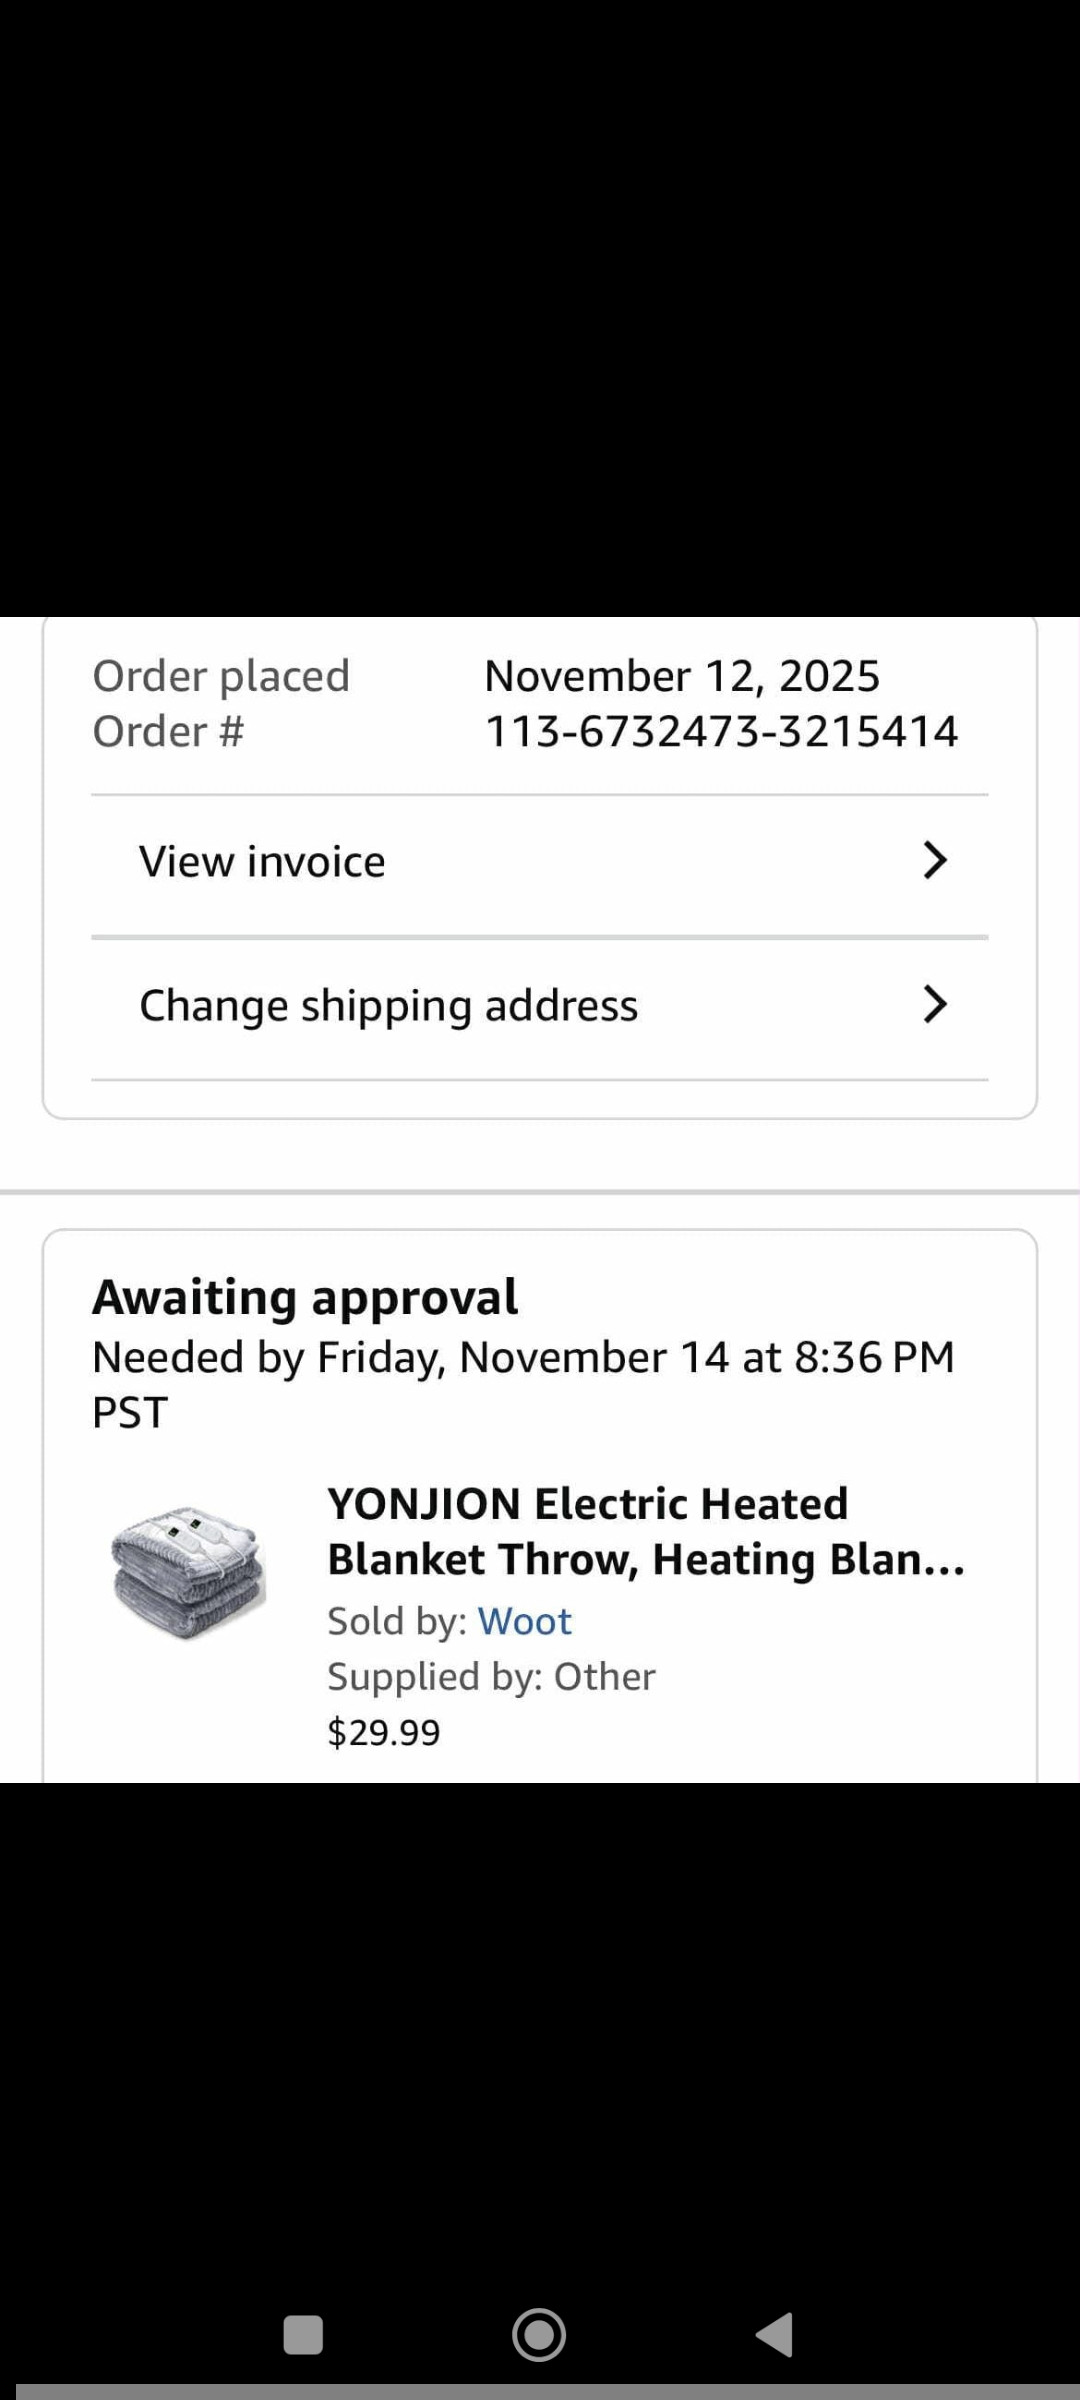Tap the Awaiting approval heading
The width and height of the screenshot is (1080, 2400).
click(305, 1297)
